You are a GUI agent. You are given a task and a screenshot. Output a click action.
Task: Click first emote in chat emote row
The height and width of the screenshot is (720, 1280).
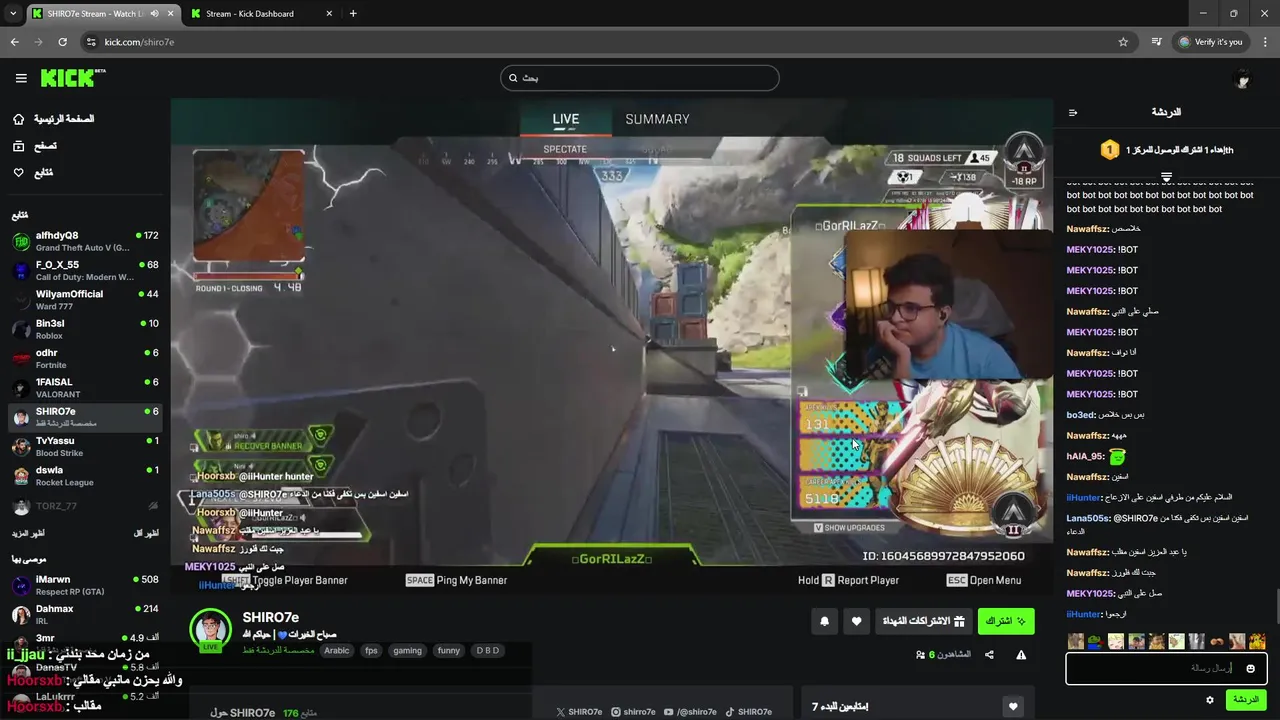(1076, 641)
